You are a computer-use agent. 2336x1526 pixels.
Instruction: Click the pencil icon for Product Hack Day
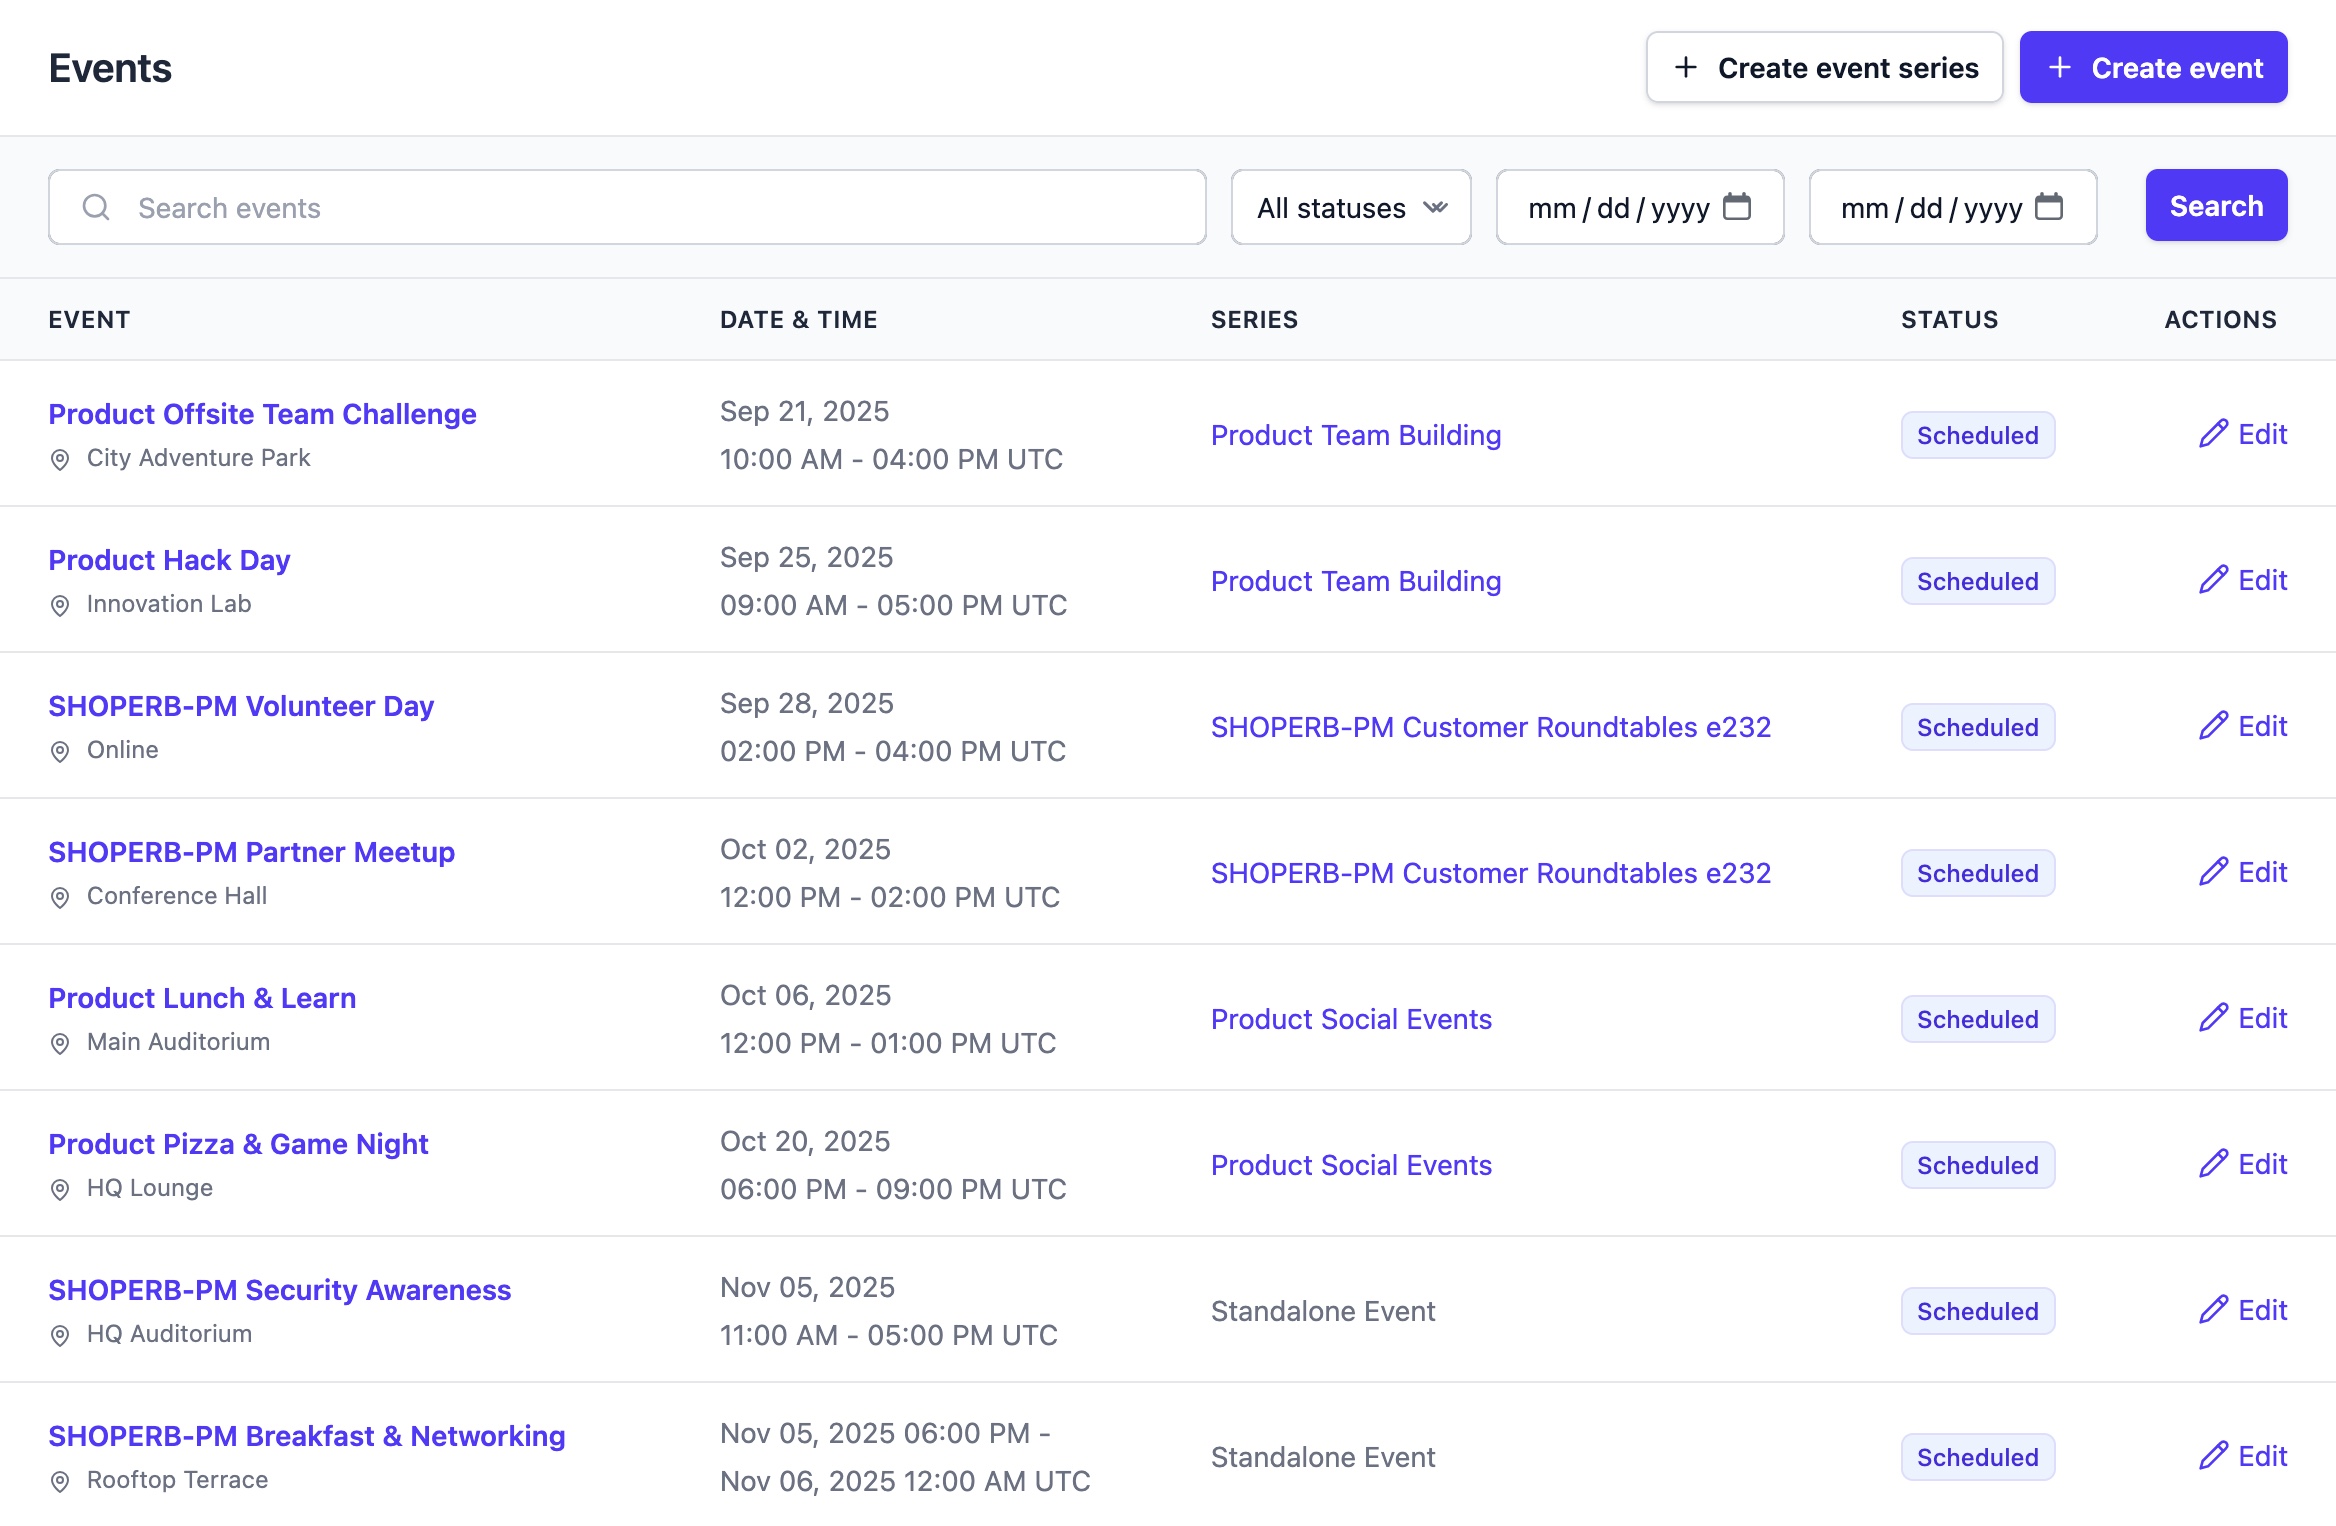click(2213, 580)
